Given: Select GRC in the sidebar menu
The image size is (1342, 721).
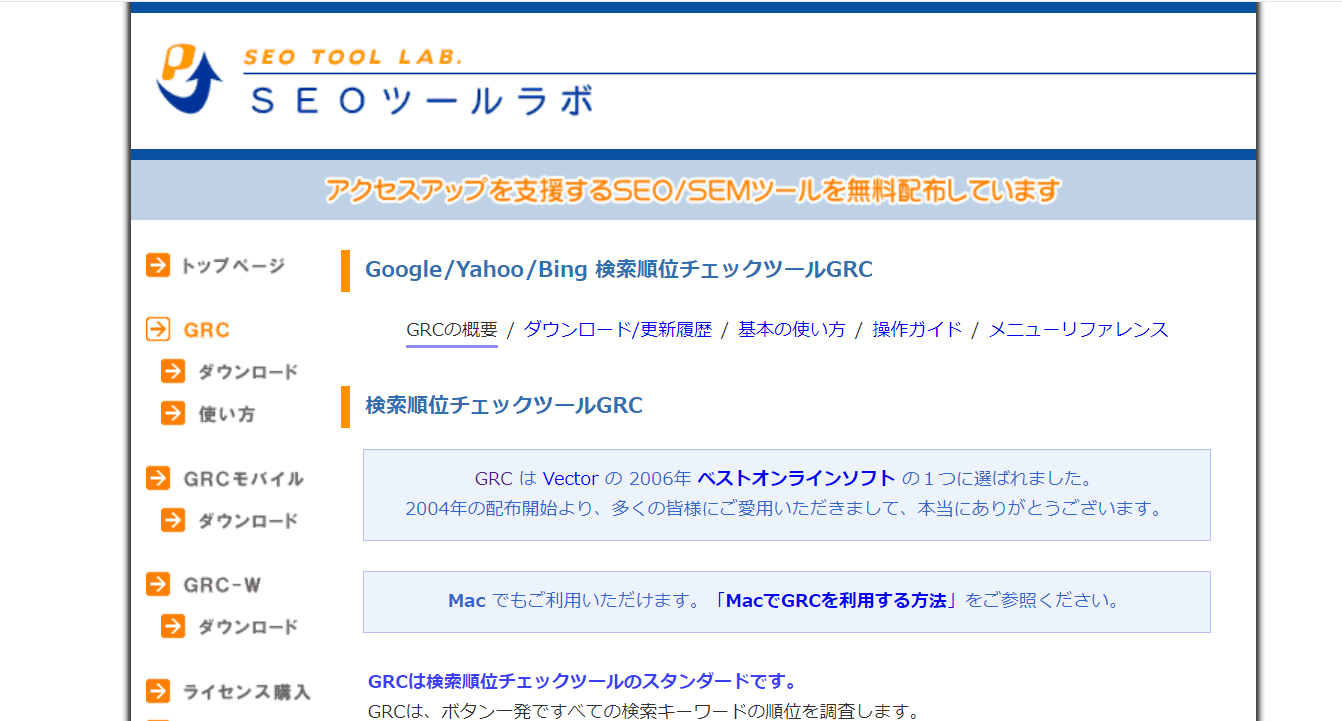Looking at the screenshot, I should [x=207, y=330].
